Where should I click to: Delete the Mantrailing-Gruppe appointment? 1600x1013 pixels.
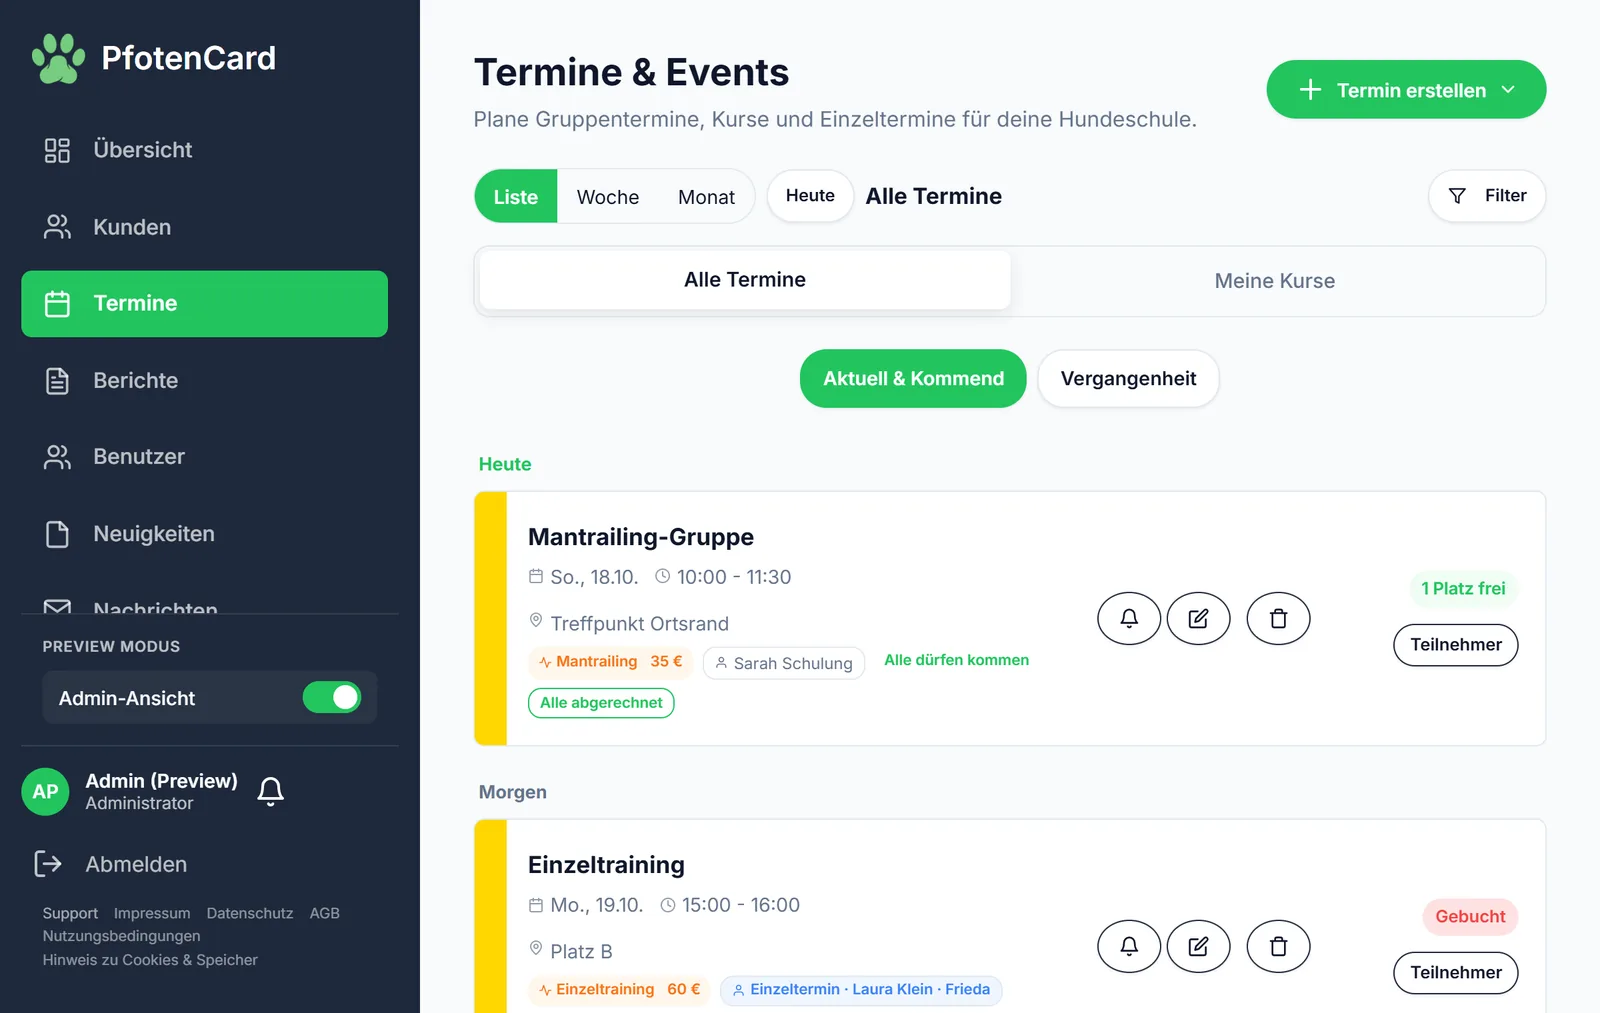[1278, 619]
